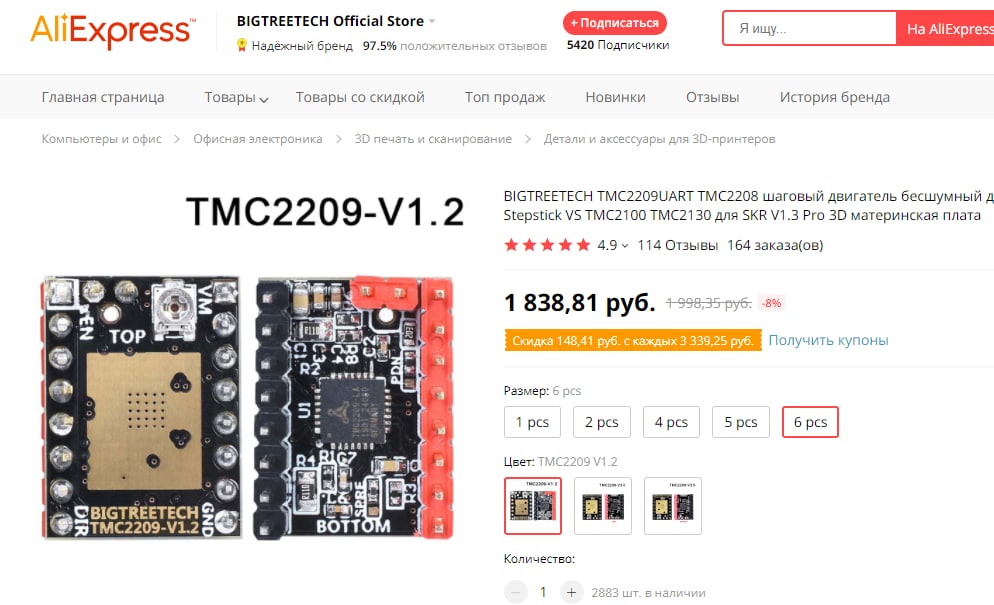The height and width of the screenshot is (605, 994).
Task: Go to the Отзывы store tab
Action: click(713, 97)
